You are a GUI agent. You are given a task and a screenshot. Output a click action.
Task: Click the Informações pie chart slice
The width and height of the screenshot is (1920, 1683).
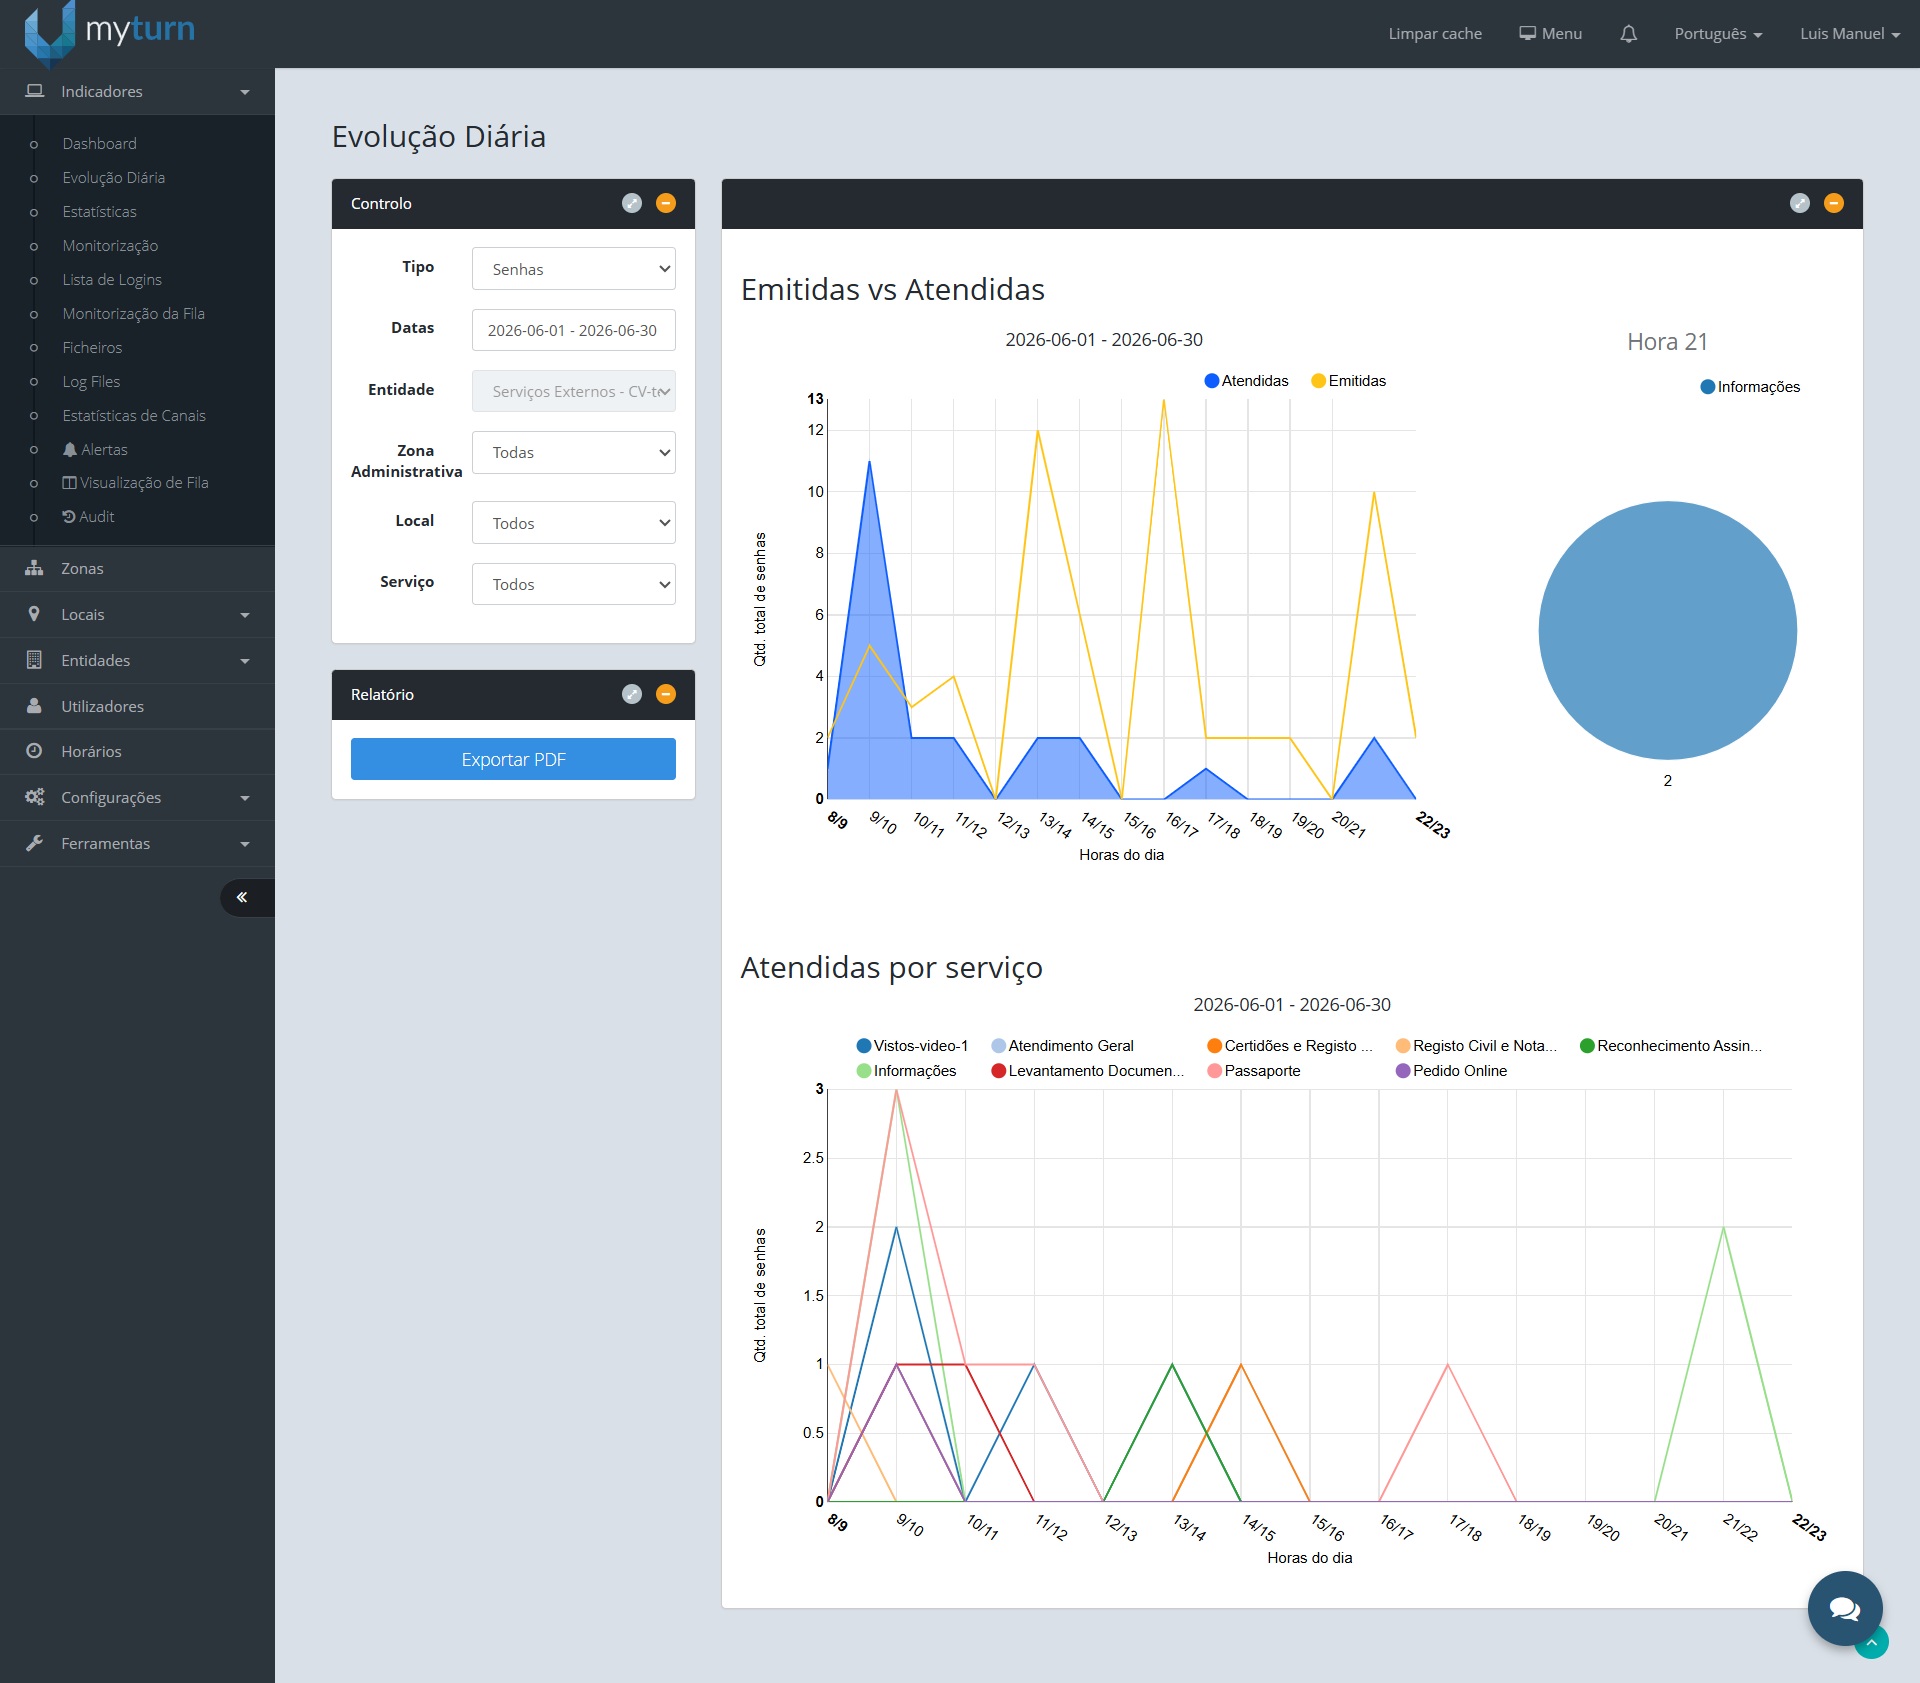pos(1667,630)
